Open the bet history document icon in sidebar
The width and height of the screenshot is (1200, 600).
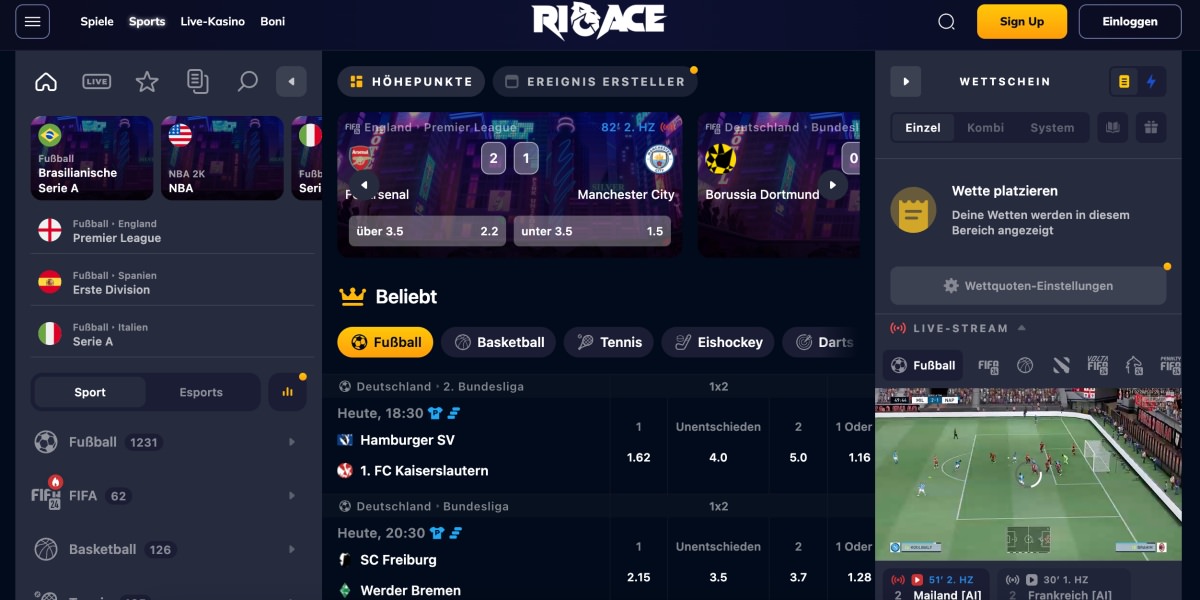[198, 82]
